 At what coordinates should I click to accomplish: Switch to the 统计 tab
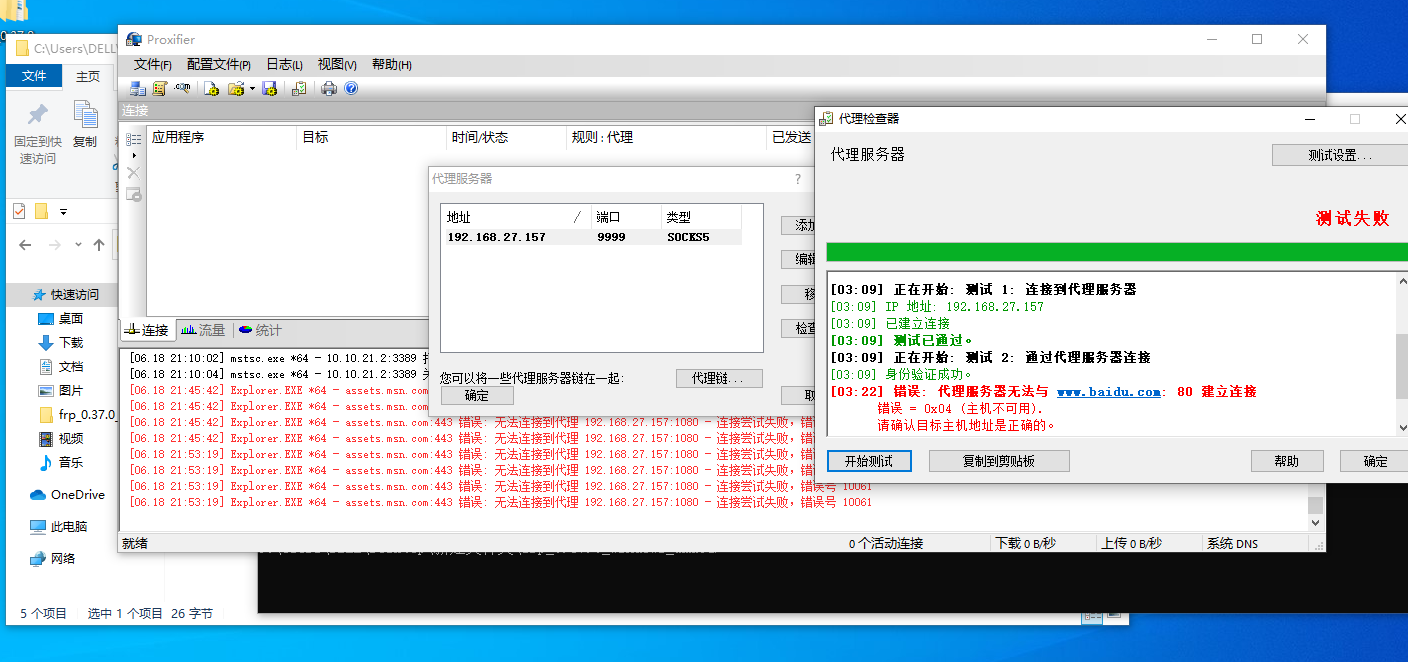point(260,330)
